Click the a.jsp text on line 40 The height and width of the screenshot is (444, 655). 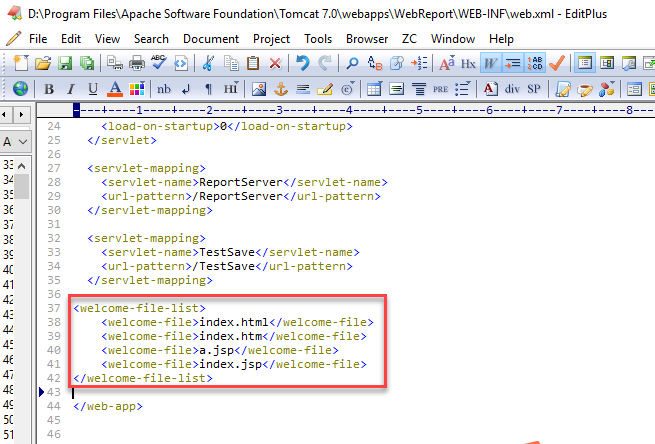click(x=216, y=350)
